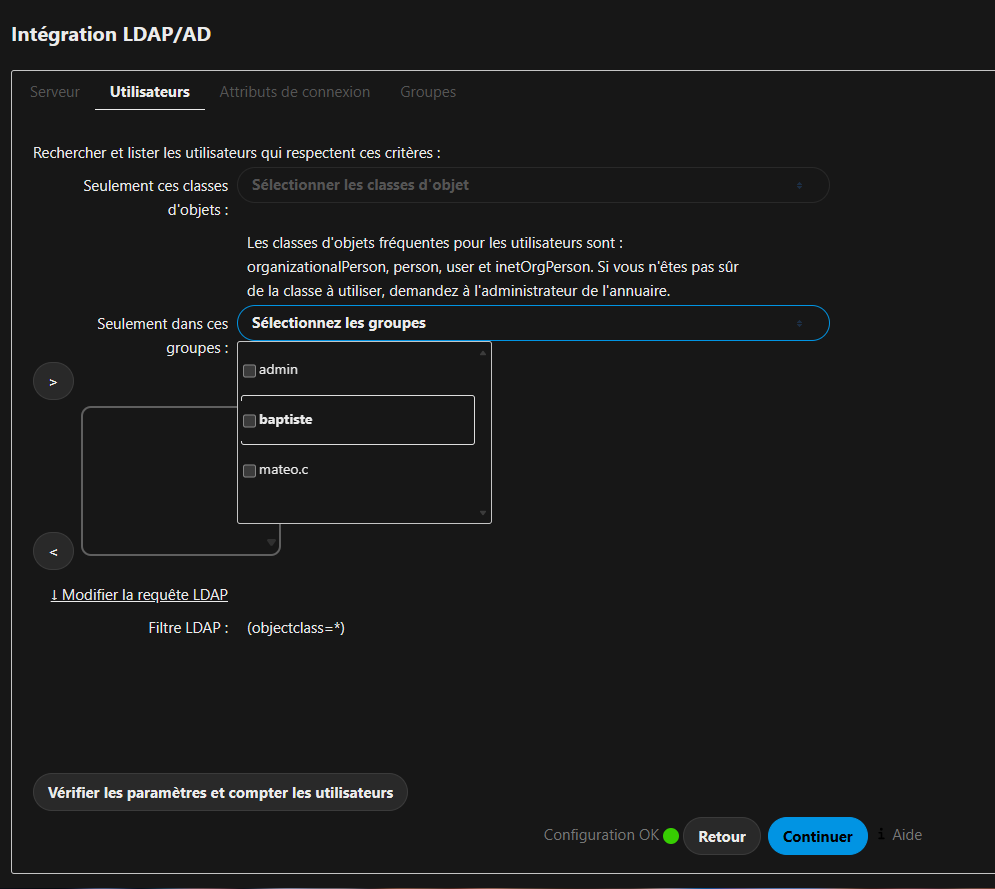
Task: Go to the Groupes tab
Action: [x=428, y=92]
